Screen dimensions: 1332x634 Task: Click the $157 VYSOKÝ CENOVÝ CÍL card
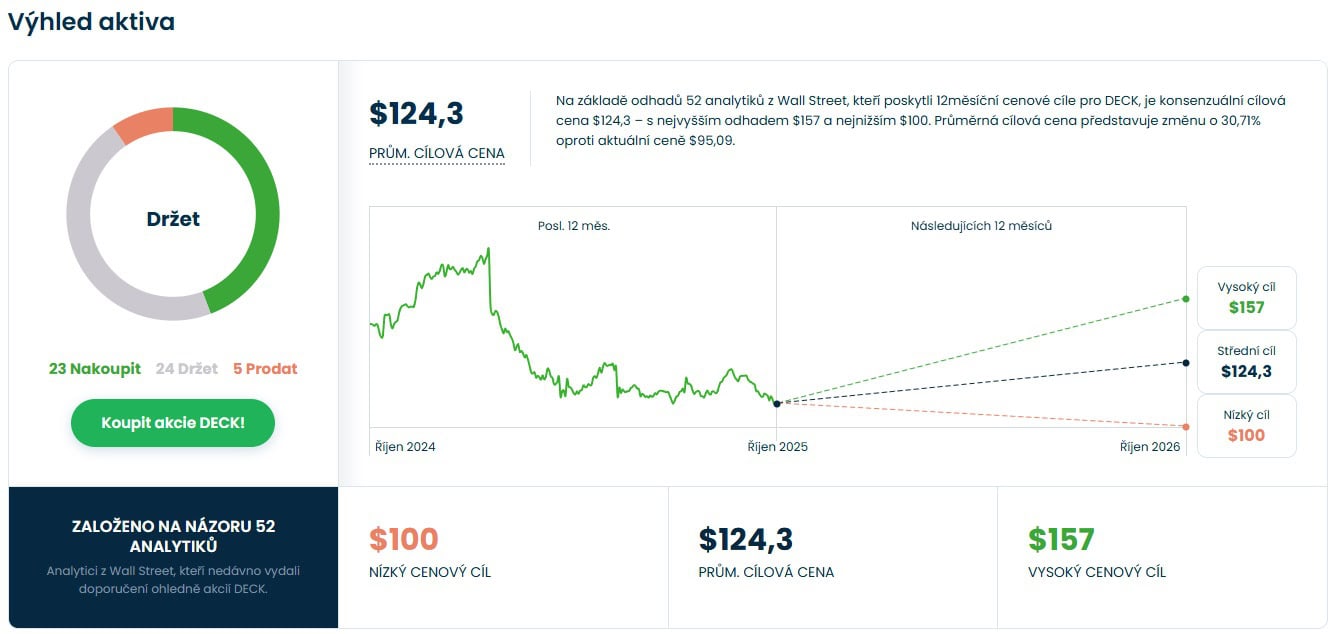tap(1162, 556)
